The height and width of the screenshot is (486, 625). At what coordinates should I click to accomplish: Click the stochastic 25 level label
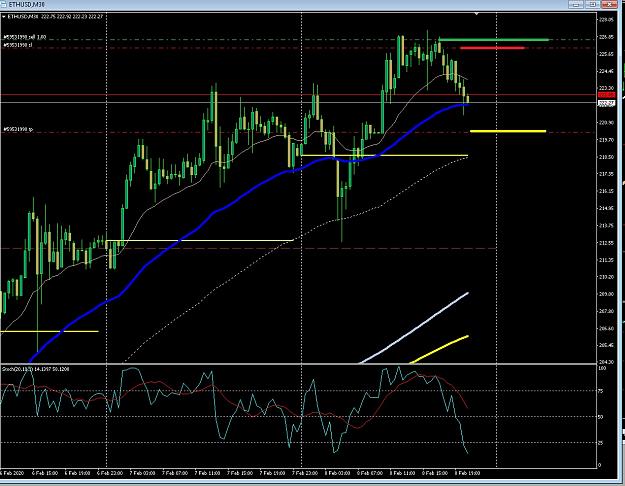[602, 443]
